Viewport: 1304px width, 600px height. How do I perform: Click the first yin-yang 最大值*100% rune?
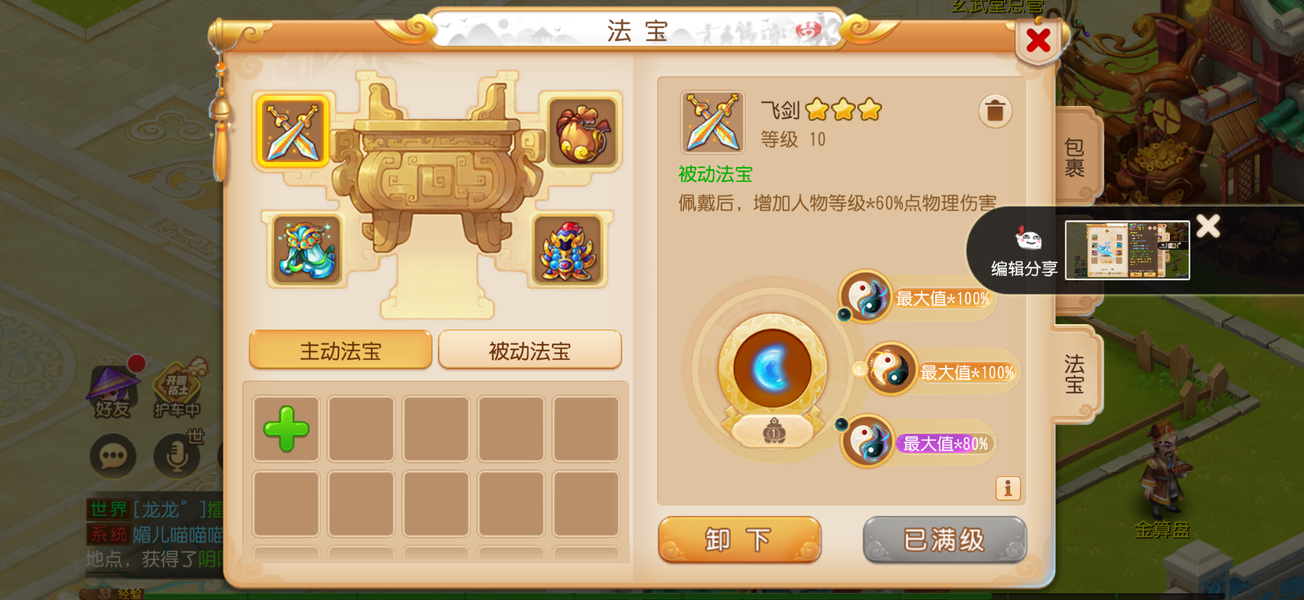[865, 297]
